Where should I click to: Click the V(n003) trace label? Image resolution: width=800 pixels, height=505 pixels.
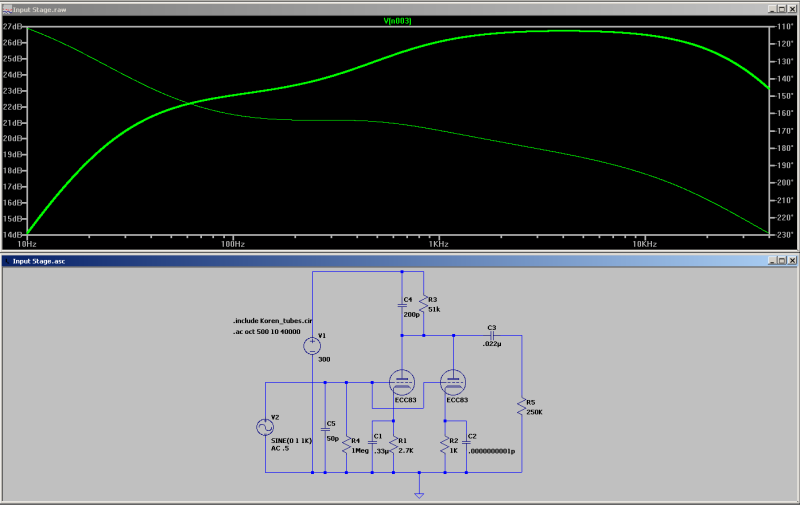[397, 21]
